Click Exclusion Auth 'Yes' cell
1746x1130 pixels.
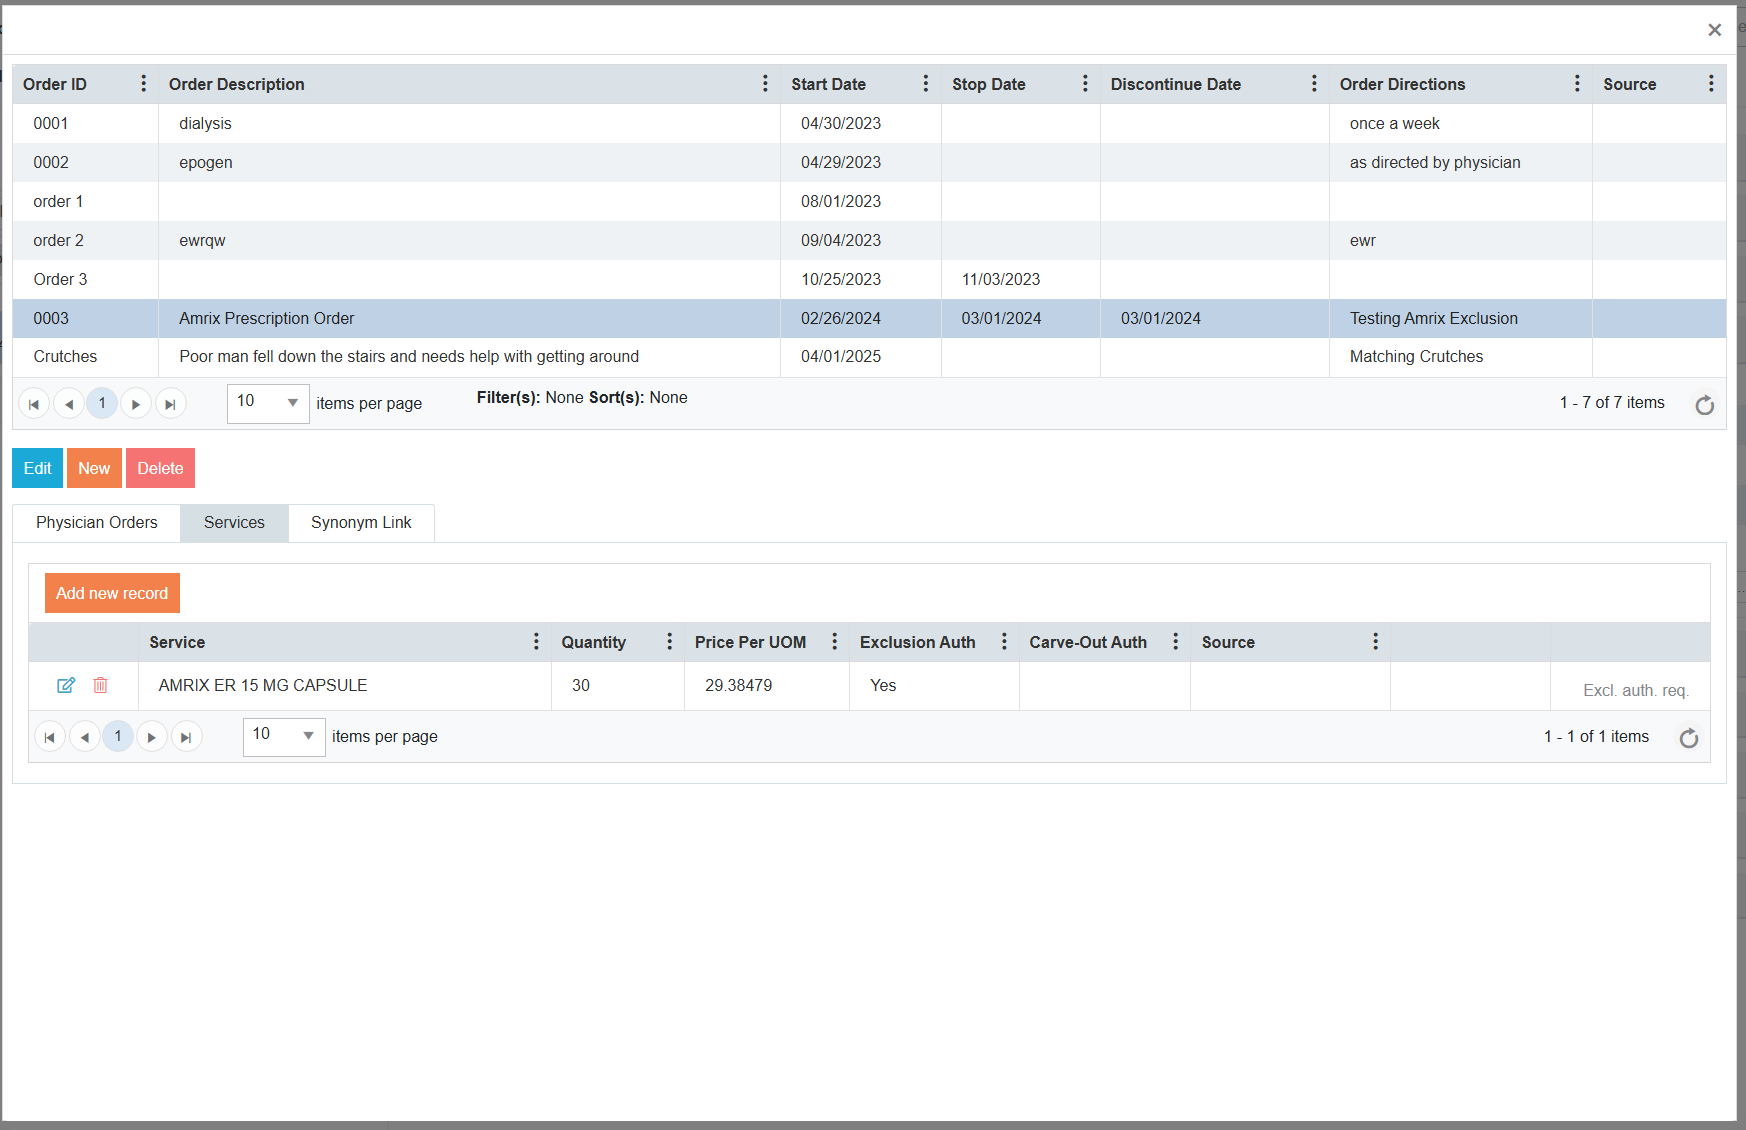tap(934, 685)
